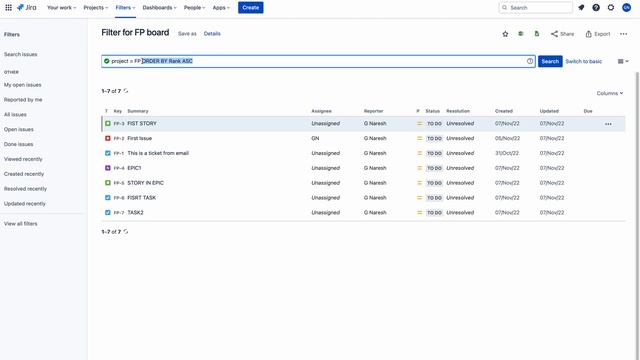Open the view layout switcher dropdown

[623, 61]
